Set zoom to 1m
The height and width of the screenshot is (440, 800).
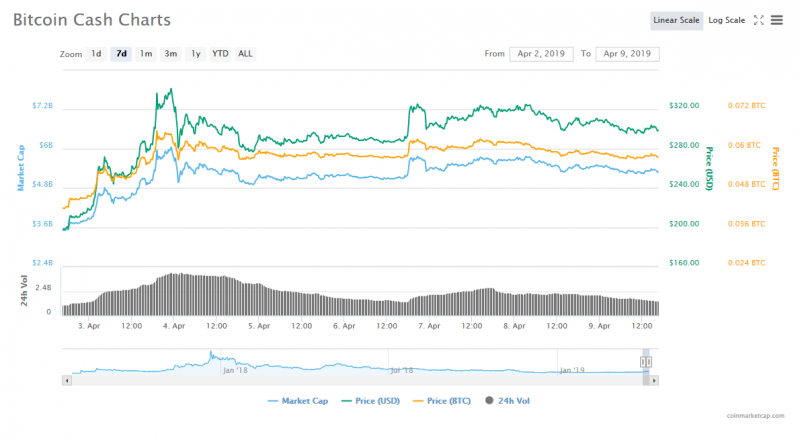click(x=146, y=54)
